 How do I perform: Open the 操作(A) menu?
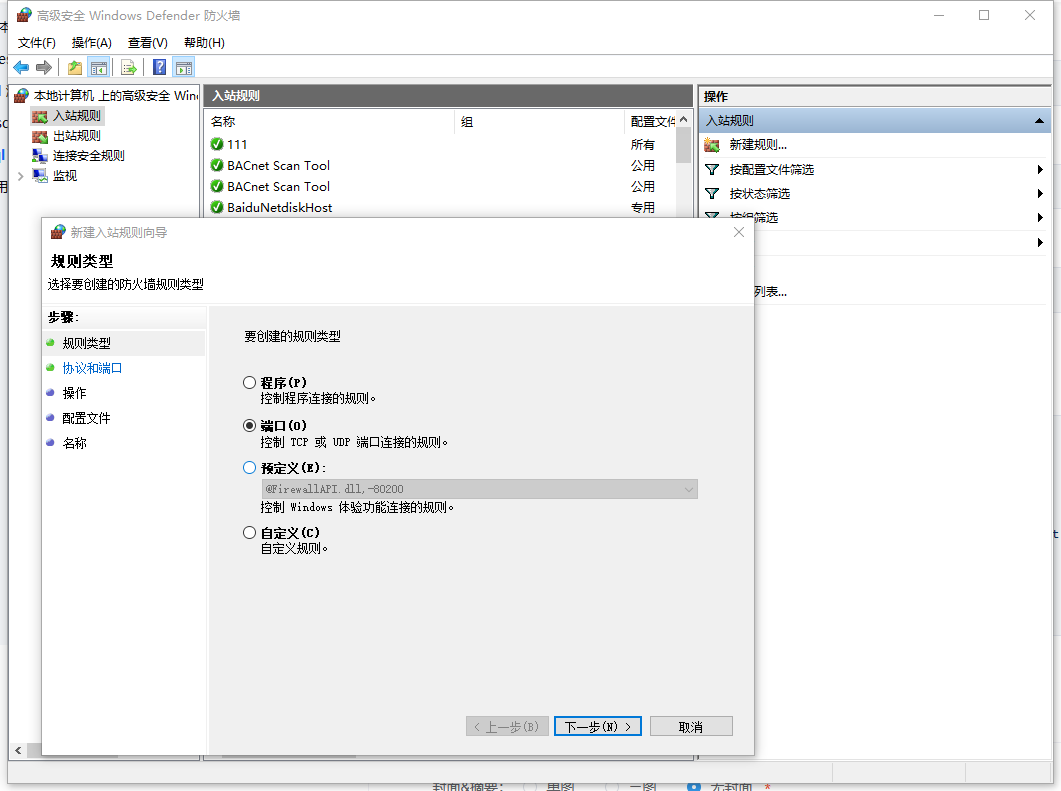tap(91, 43)
